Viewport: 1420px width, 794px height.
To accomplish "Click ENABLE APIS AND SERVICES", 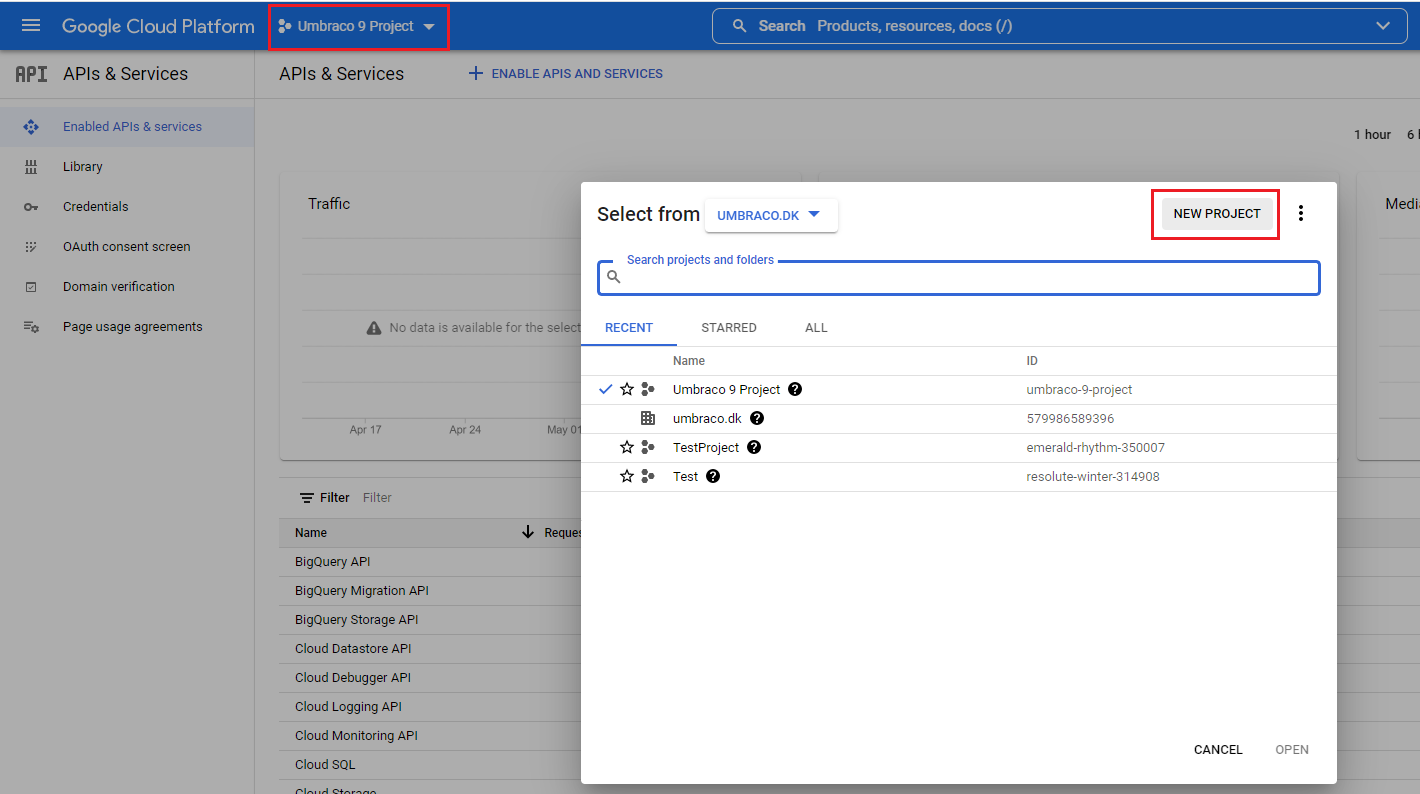I will point(566,73).
